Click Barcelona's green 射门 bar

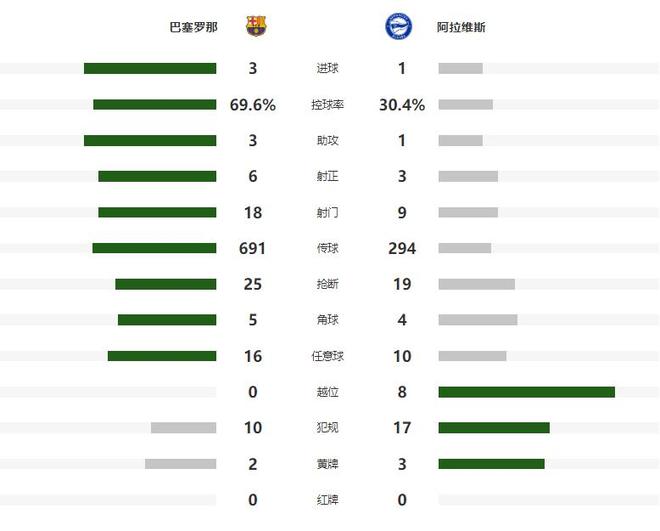tap(157, 212)
